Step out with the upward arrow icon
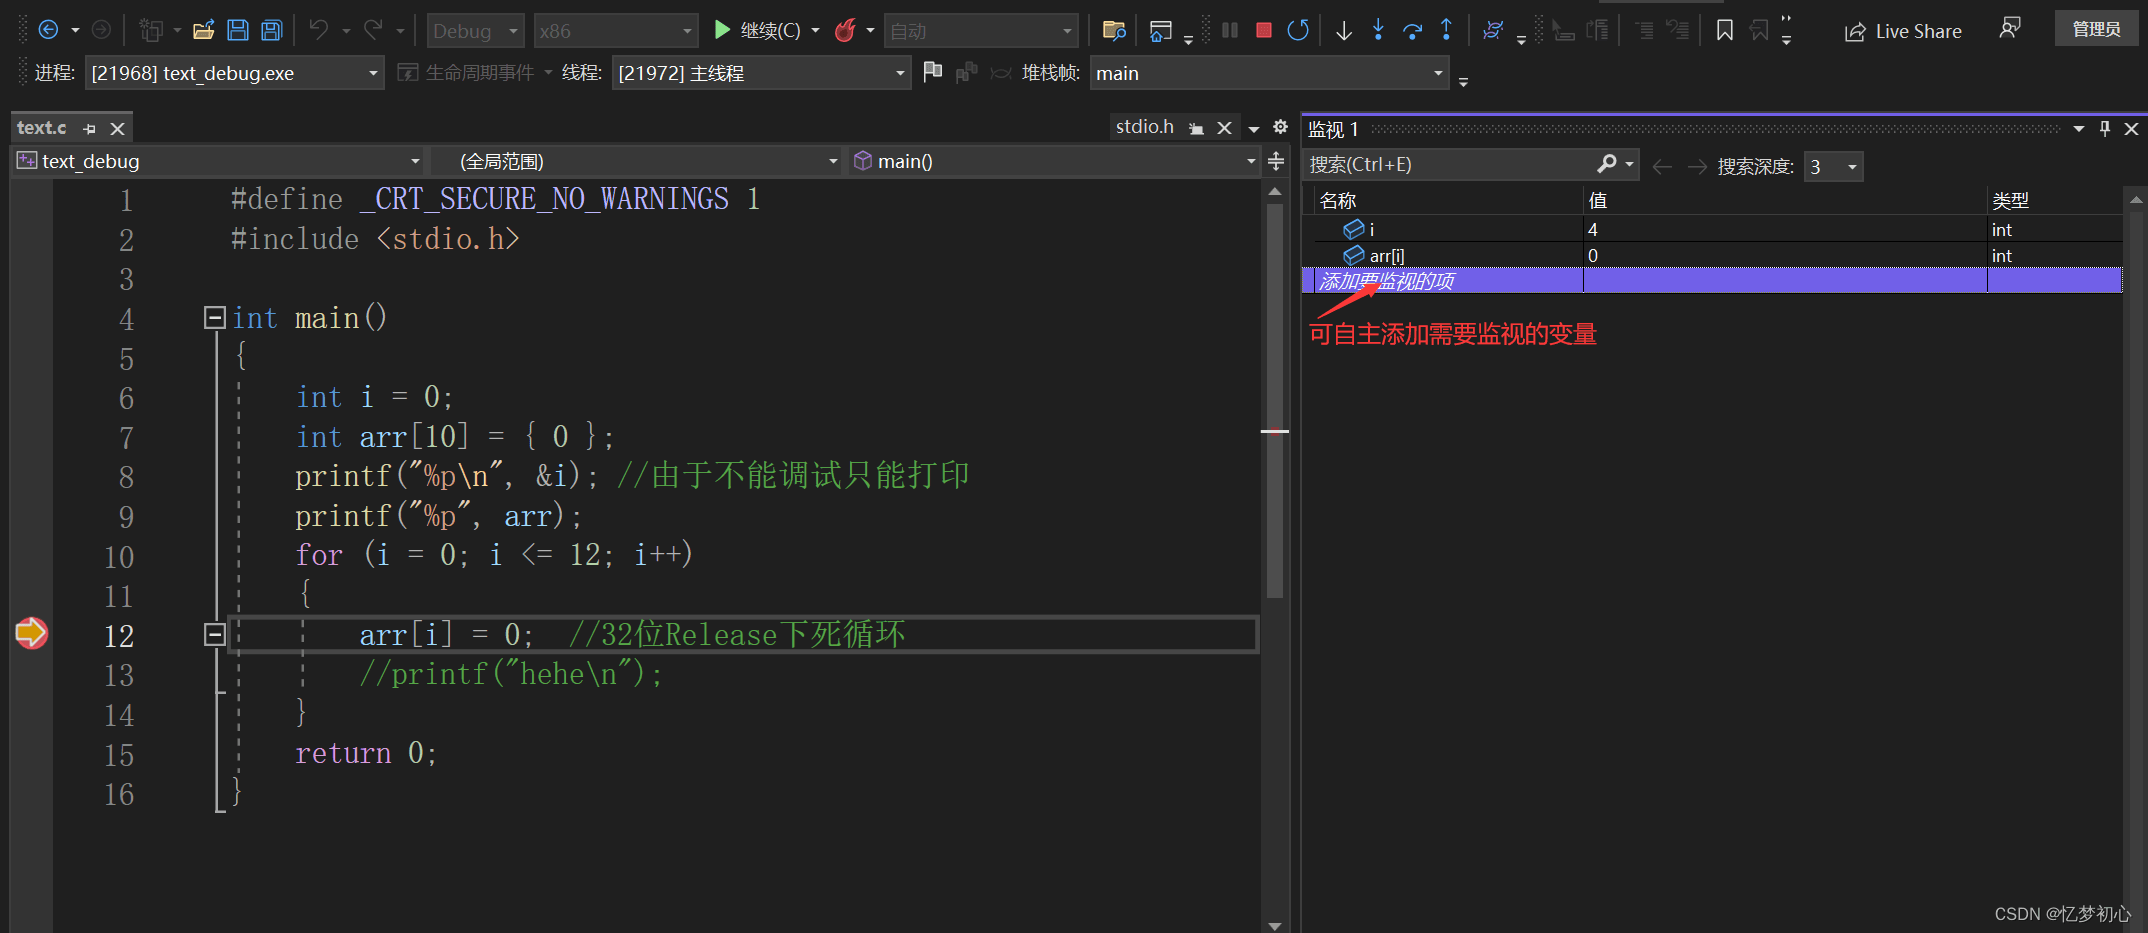Screen dimensions: 2148x933 point(1446,30)
